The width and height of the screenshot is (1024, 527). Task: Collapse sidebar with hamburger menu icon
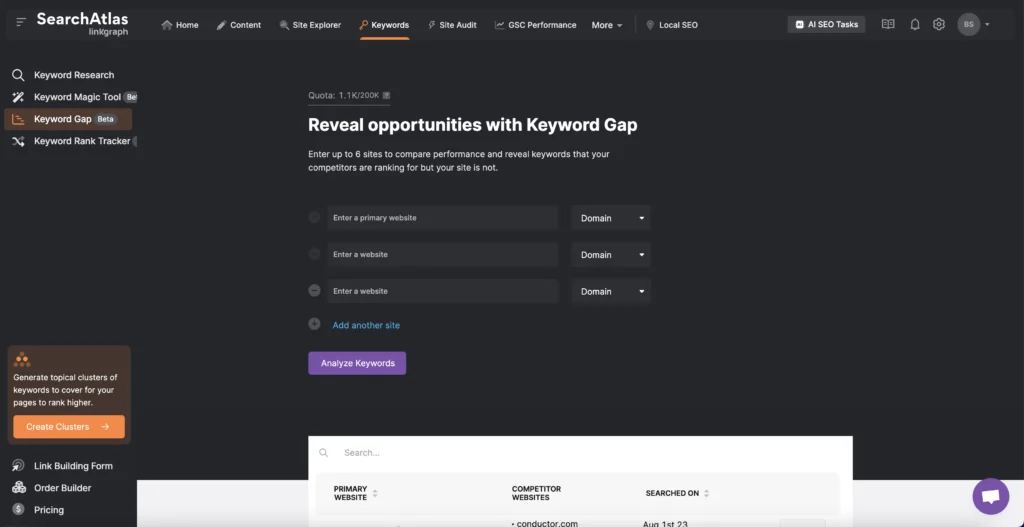tap(21, 22)
